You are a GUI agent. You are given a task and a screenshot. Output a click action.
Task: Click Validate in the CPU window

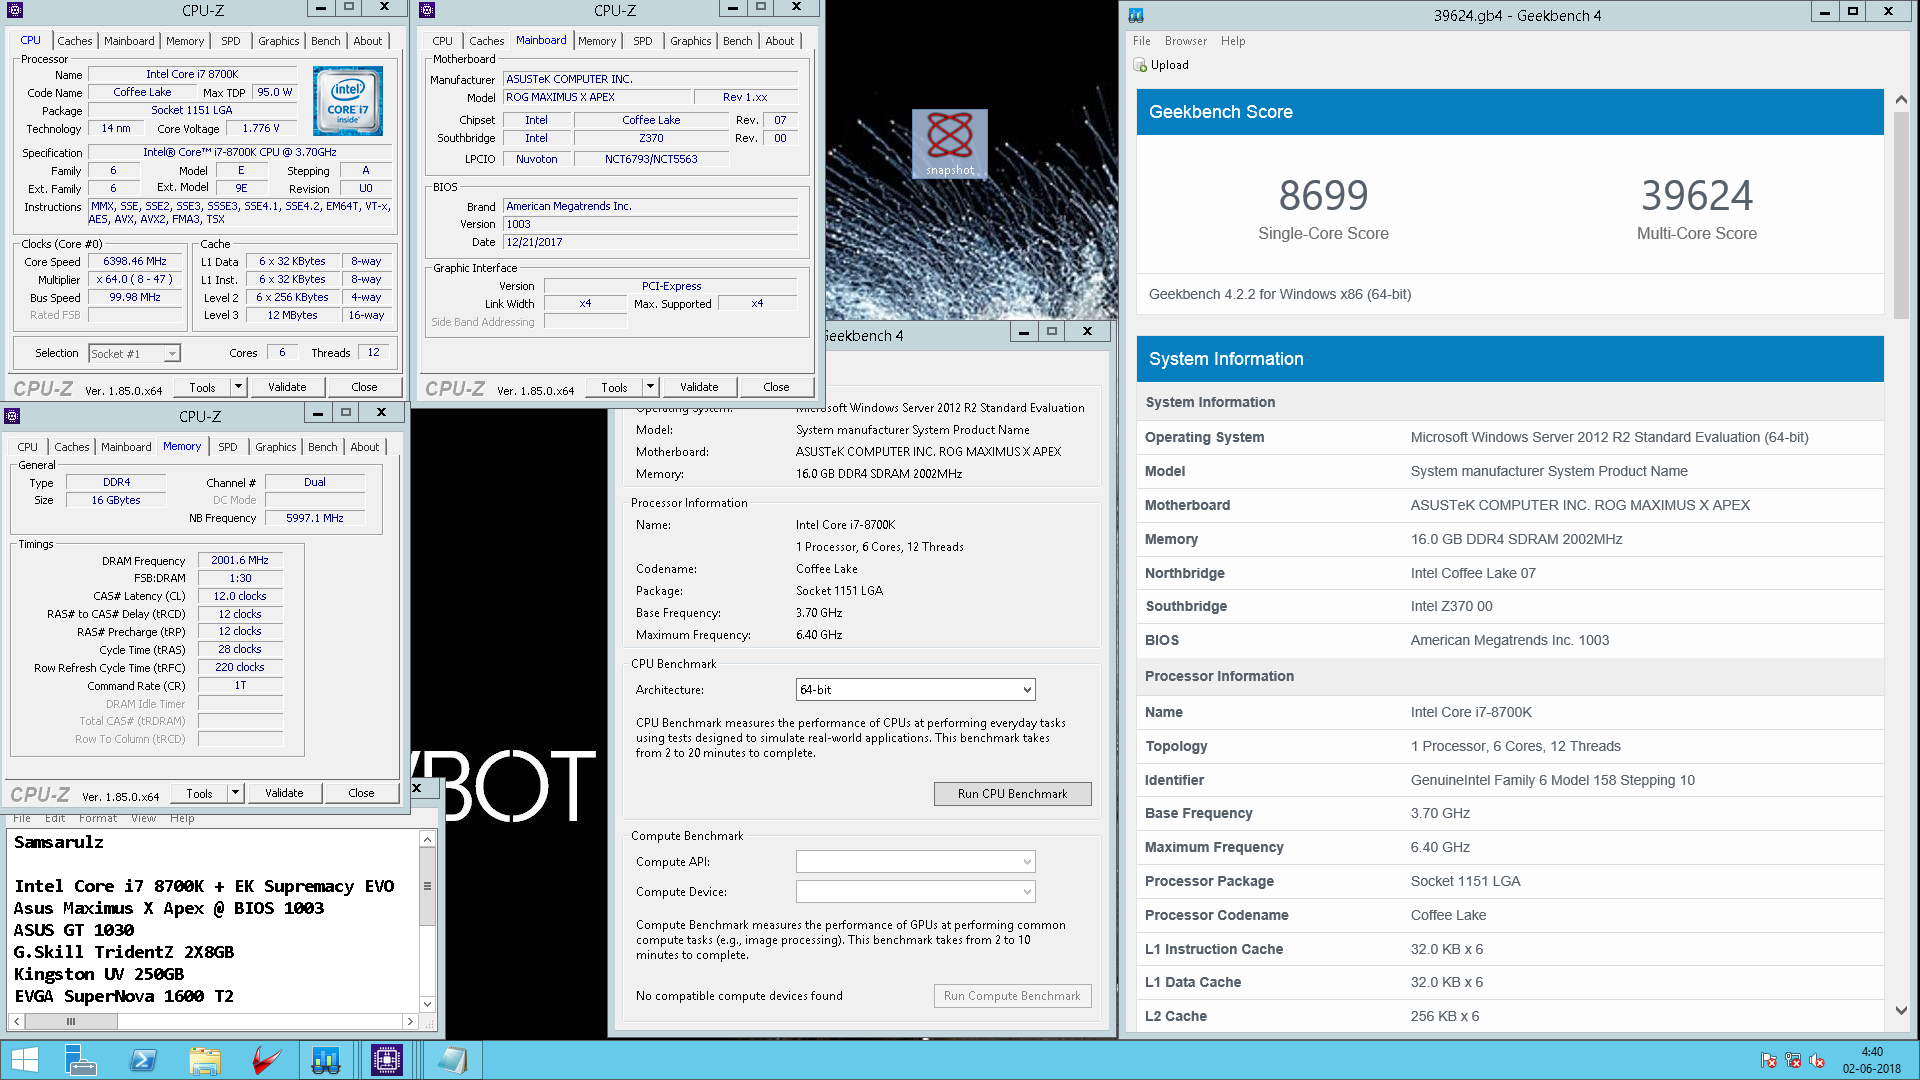coord(288,387)
